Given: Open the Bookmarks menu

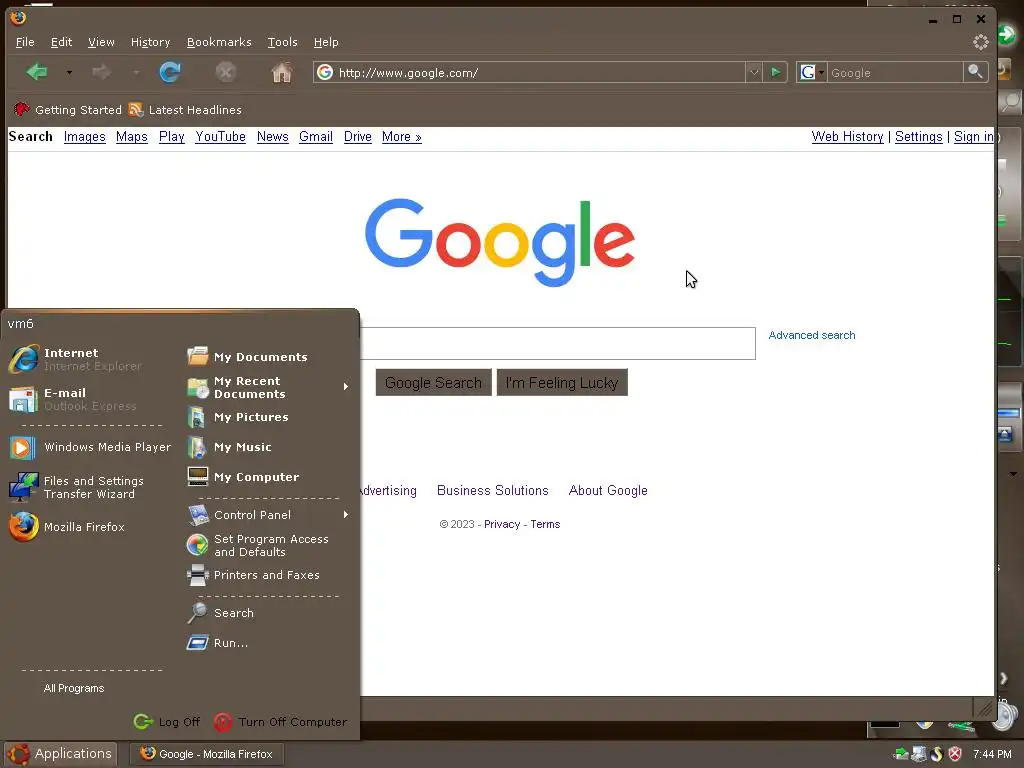Looking at the screenshot, I should [219, 42].
